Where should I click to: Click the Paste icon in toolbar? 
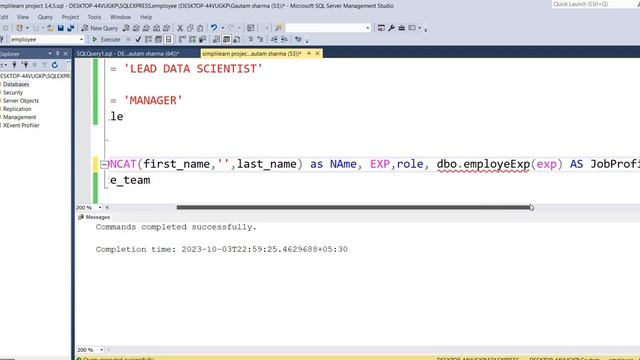[x=200, y=28]
